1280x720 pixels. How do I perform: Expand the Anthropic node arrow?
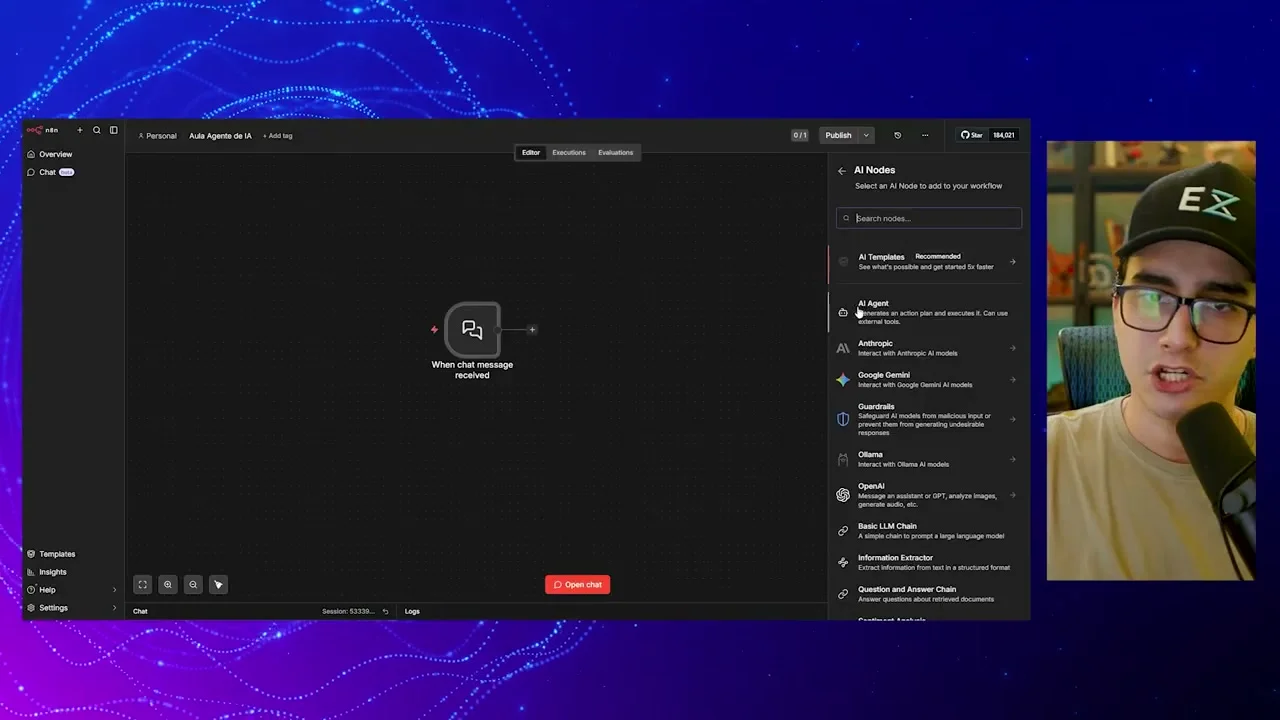coord(1013,348)
